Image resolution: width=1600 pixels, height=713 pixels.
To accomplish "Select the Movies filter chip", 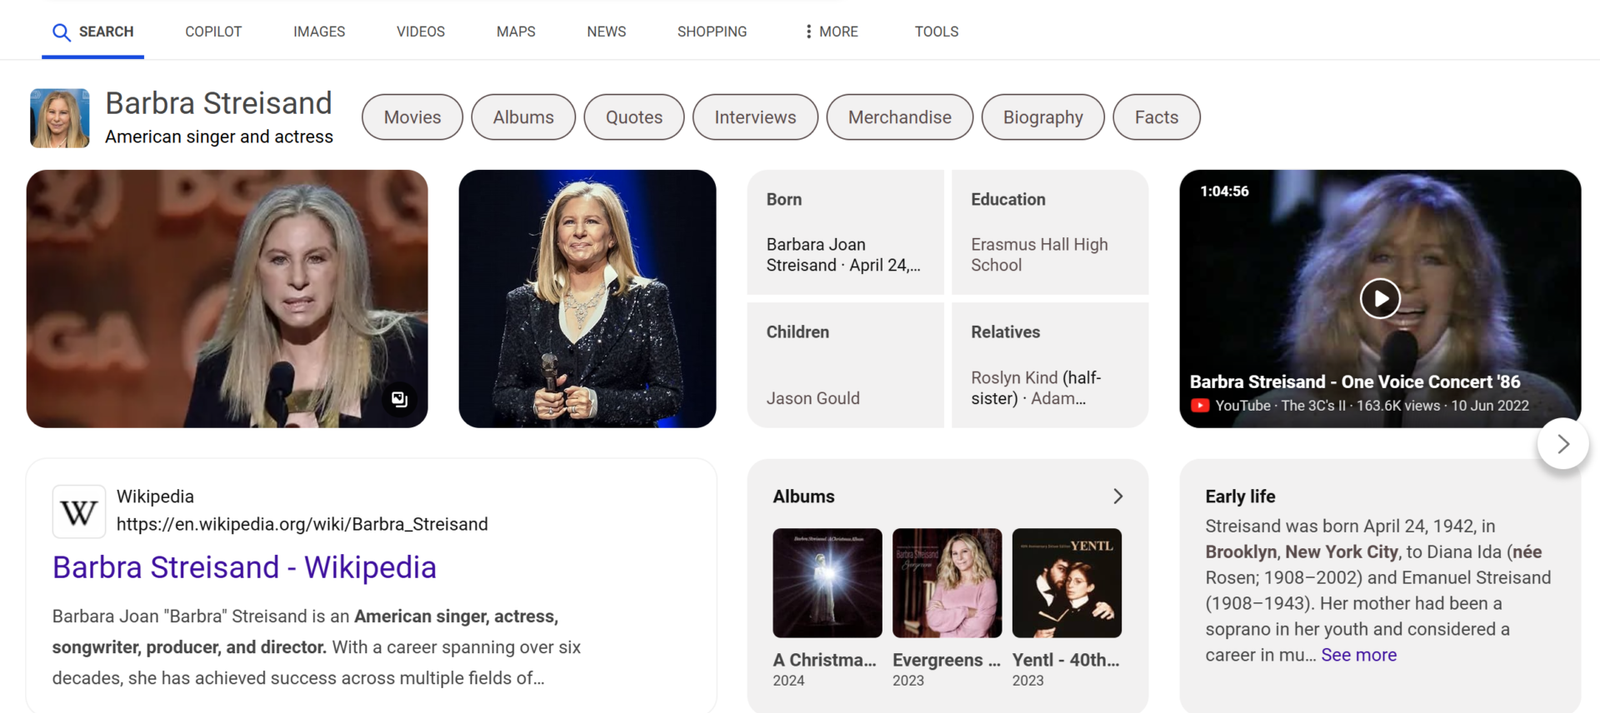I will click(x=412, y=117).
